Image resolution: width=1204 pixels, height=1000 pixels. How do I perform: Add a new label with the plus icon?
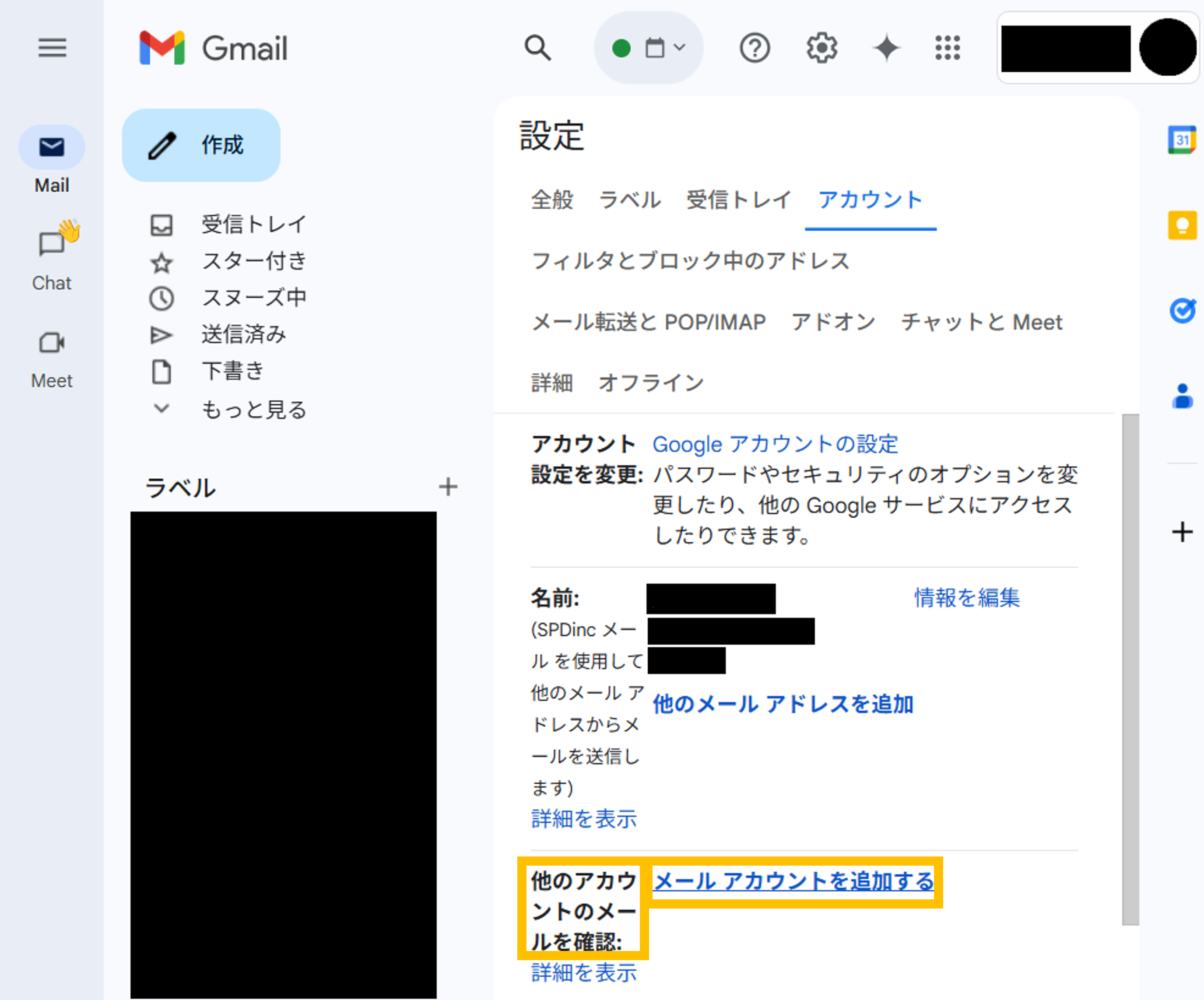click(x=448, y=487)
